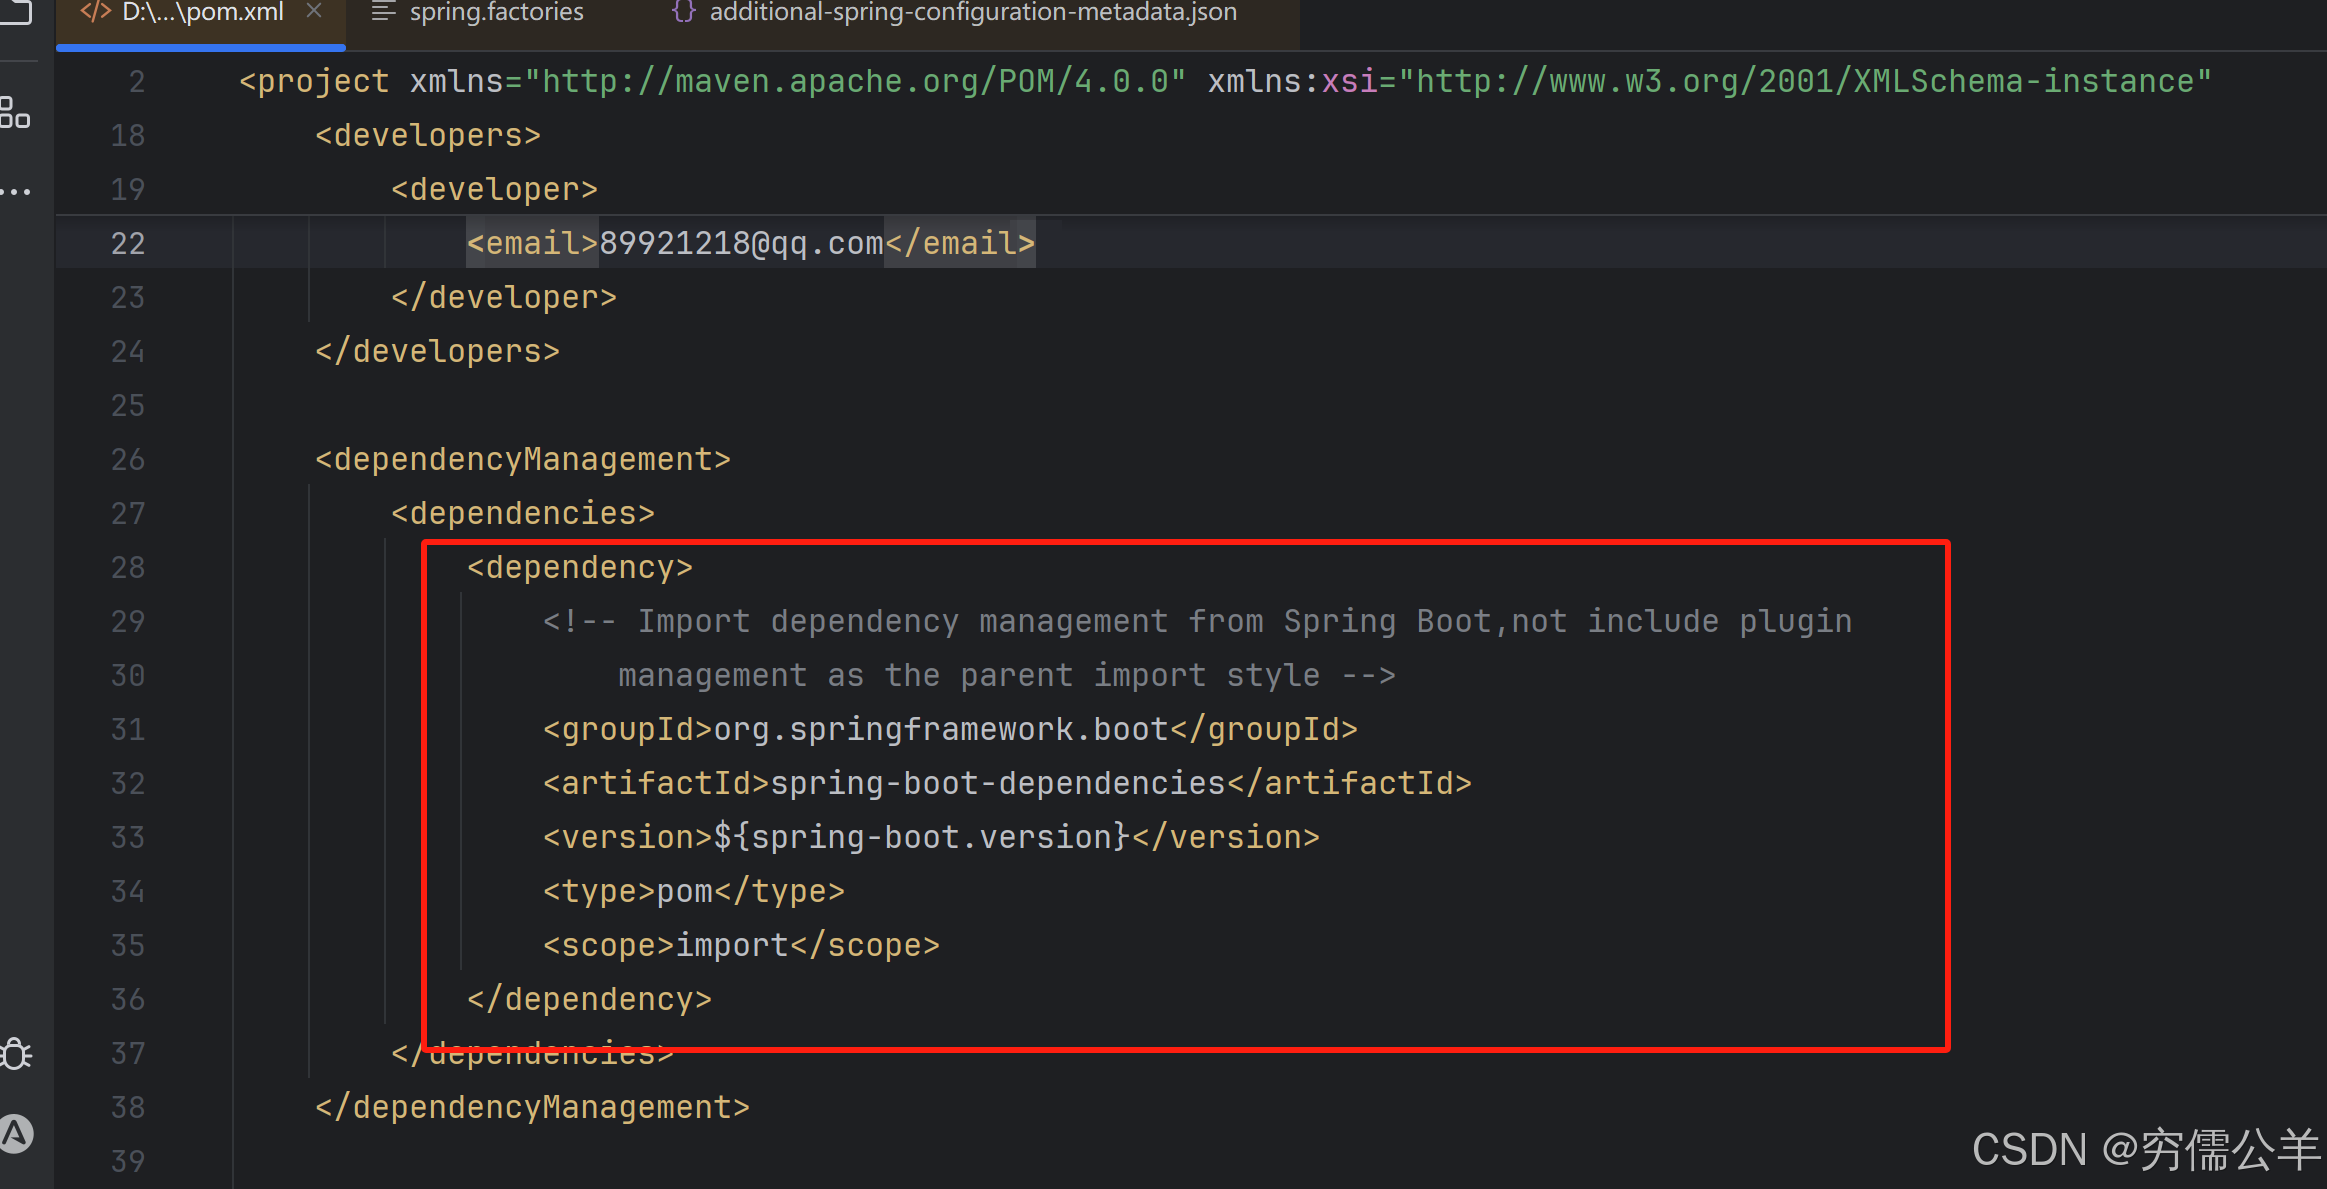Click the JSON braces icon on metadata tab
This screenshot has height=1189, width=2327.
point(684,12)
